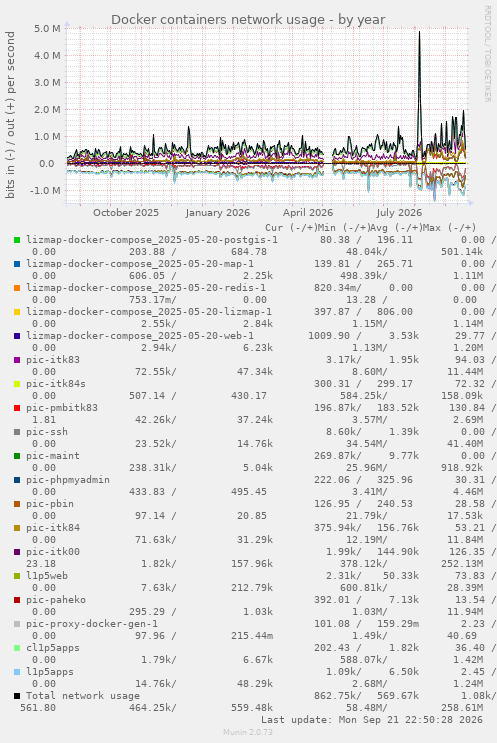Click the lizmap-docker-compose_2025-05-20-redis-1 label
The width and height of the screenshot is (497, 743).
tap(146, 288)
